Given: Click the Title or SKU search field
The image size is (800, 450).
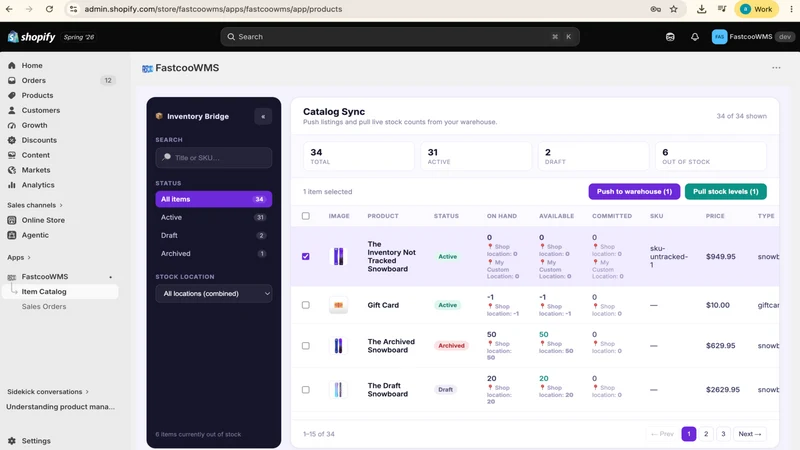Looking at the screenshot, I should (x=214, y=158).
